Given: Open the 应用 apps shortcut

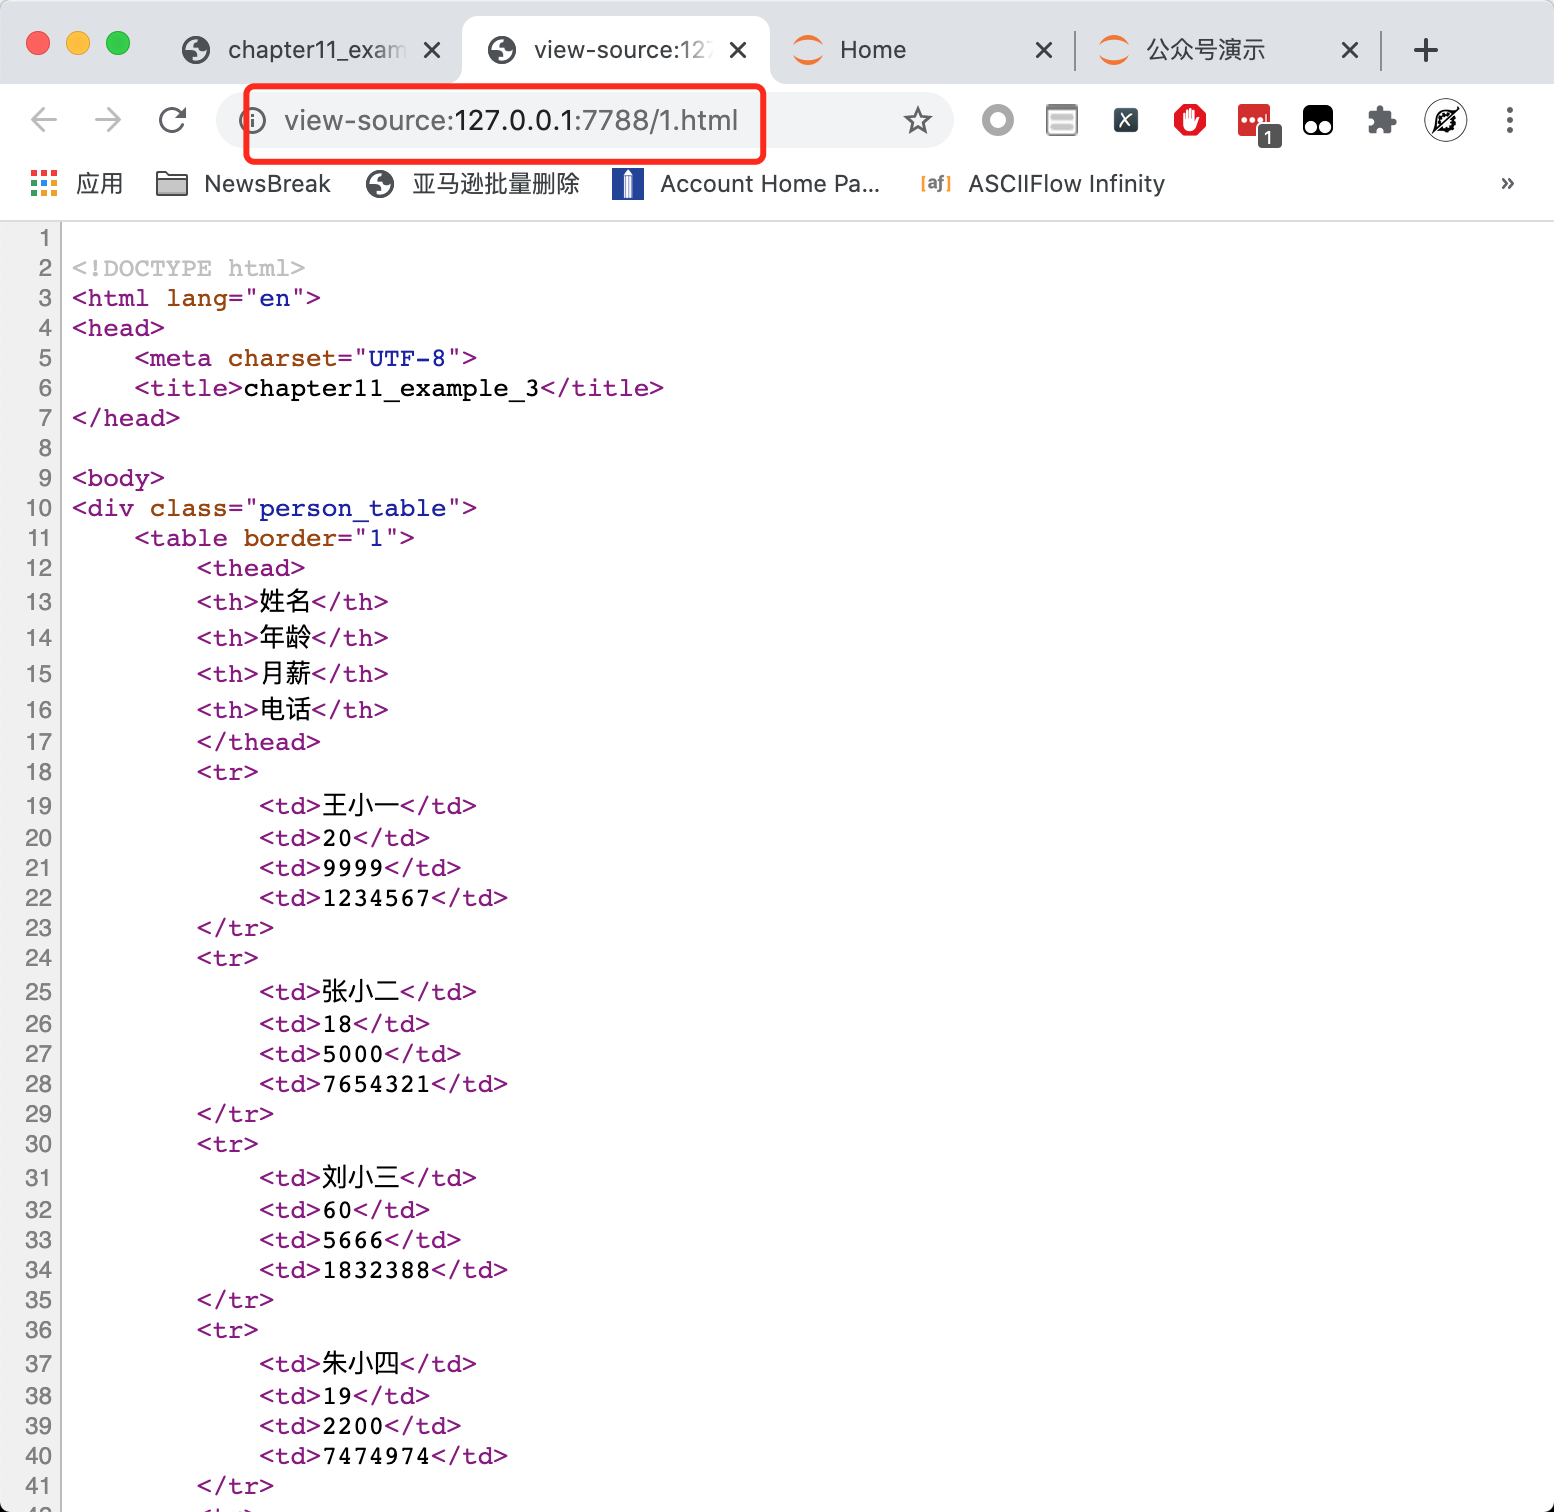Looking at the screenshot, I should [x=77, y=183].
